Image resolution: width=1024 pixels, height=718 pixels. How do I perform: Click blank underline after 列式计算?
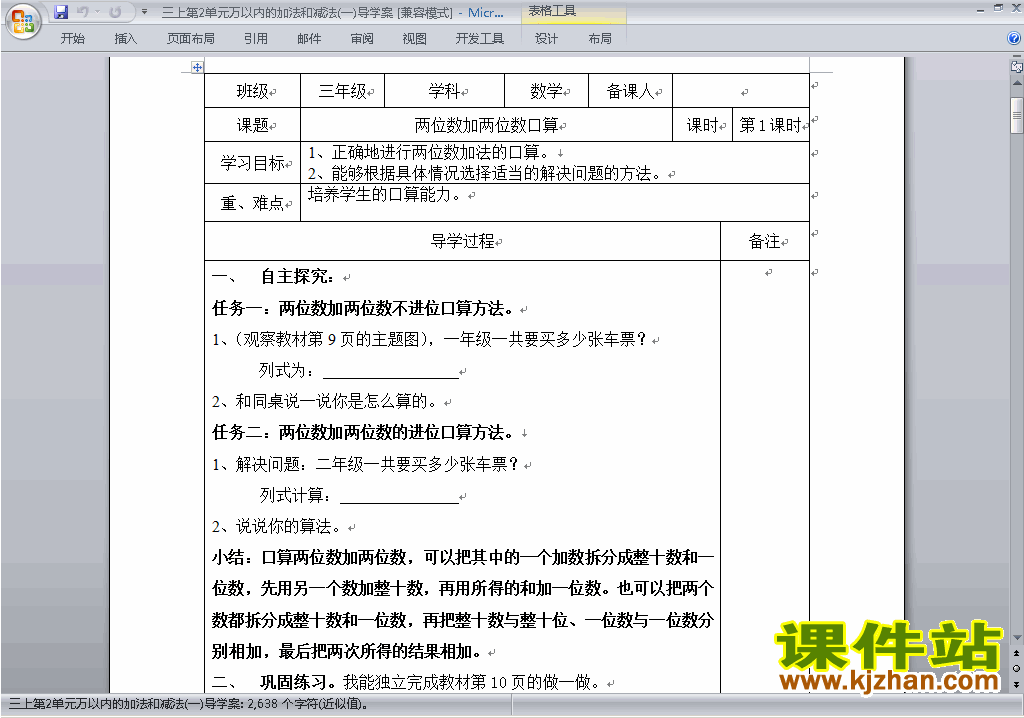(399, 496)
